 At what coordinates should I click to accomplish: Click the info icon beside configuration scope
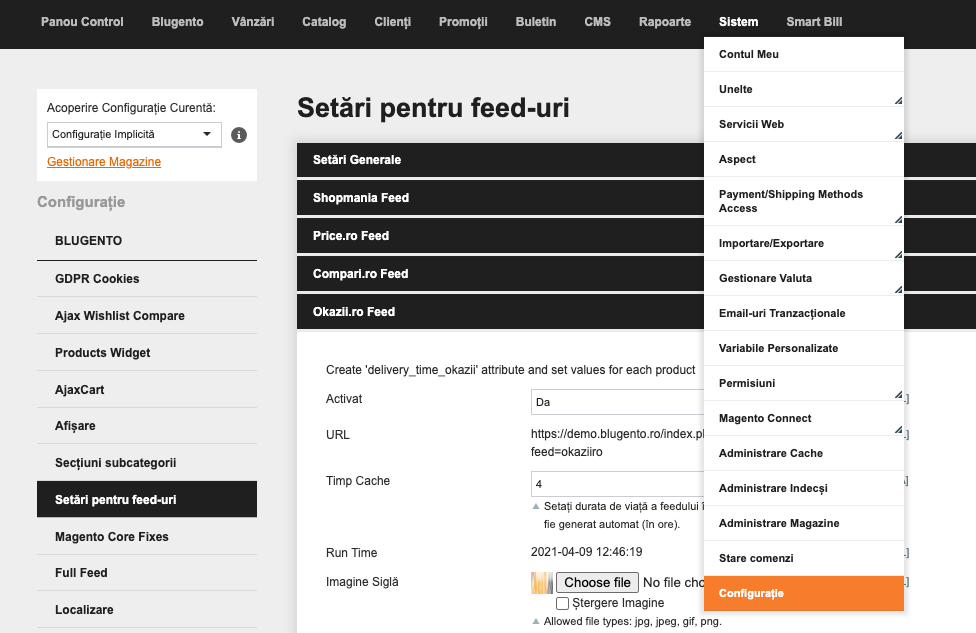238,135
